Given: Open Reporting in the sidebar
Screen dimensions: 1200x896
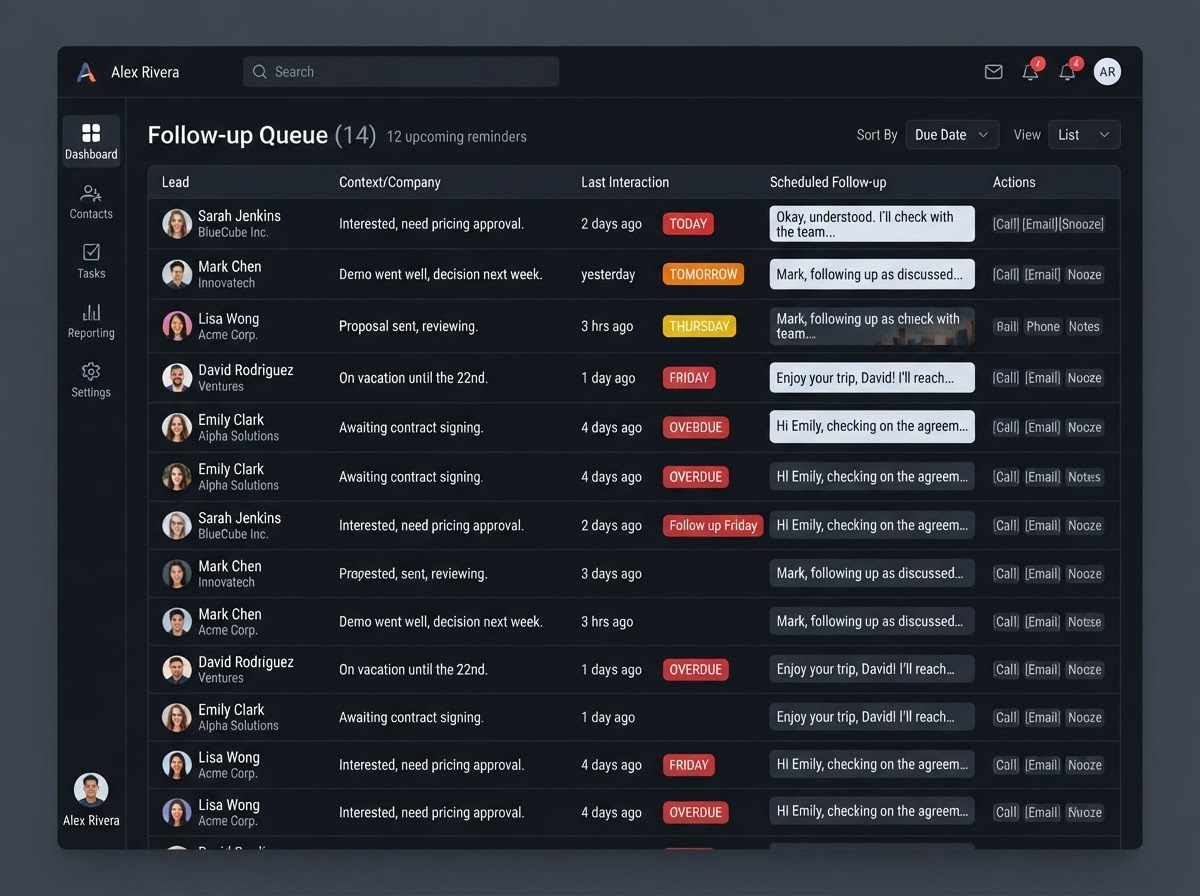Looking at the screenshot, I should 91,320.
